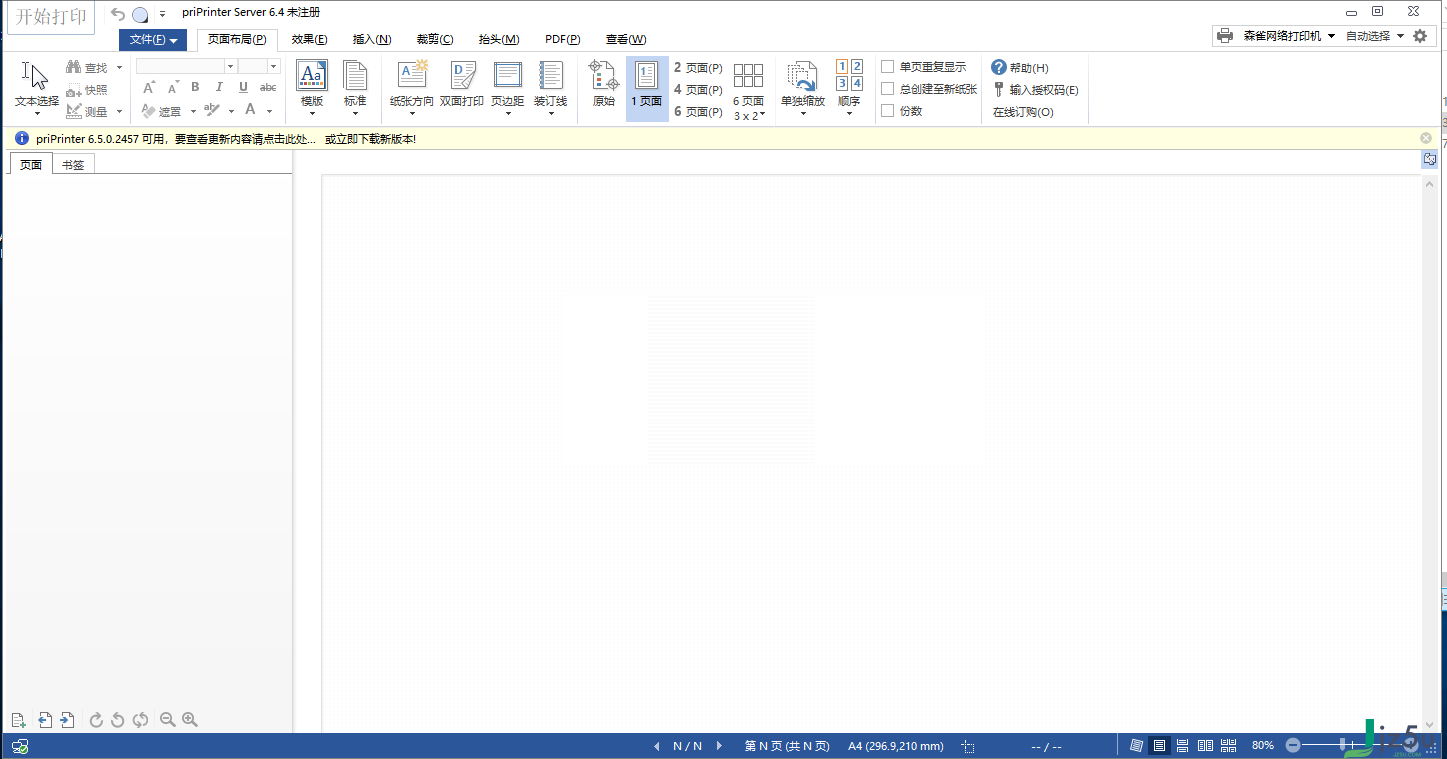Switch to the PDF(P) tab
Image resolution: width=1447 pixels, height=759 pixels.
click(x=563, y=40)
